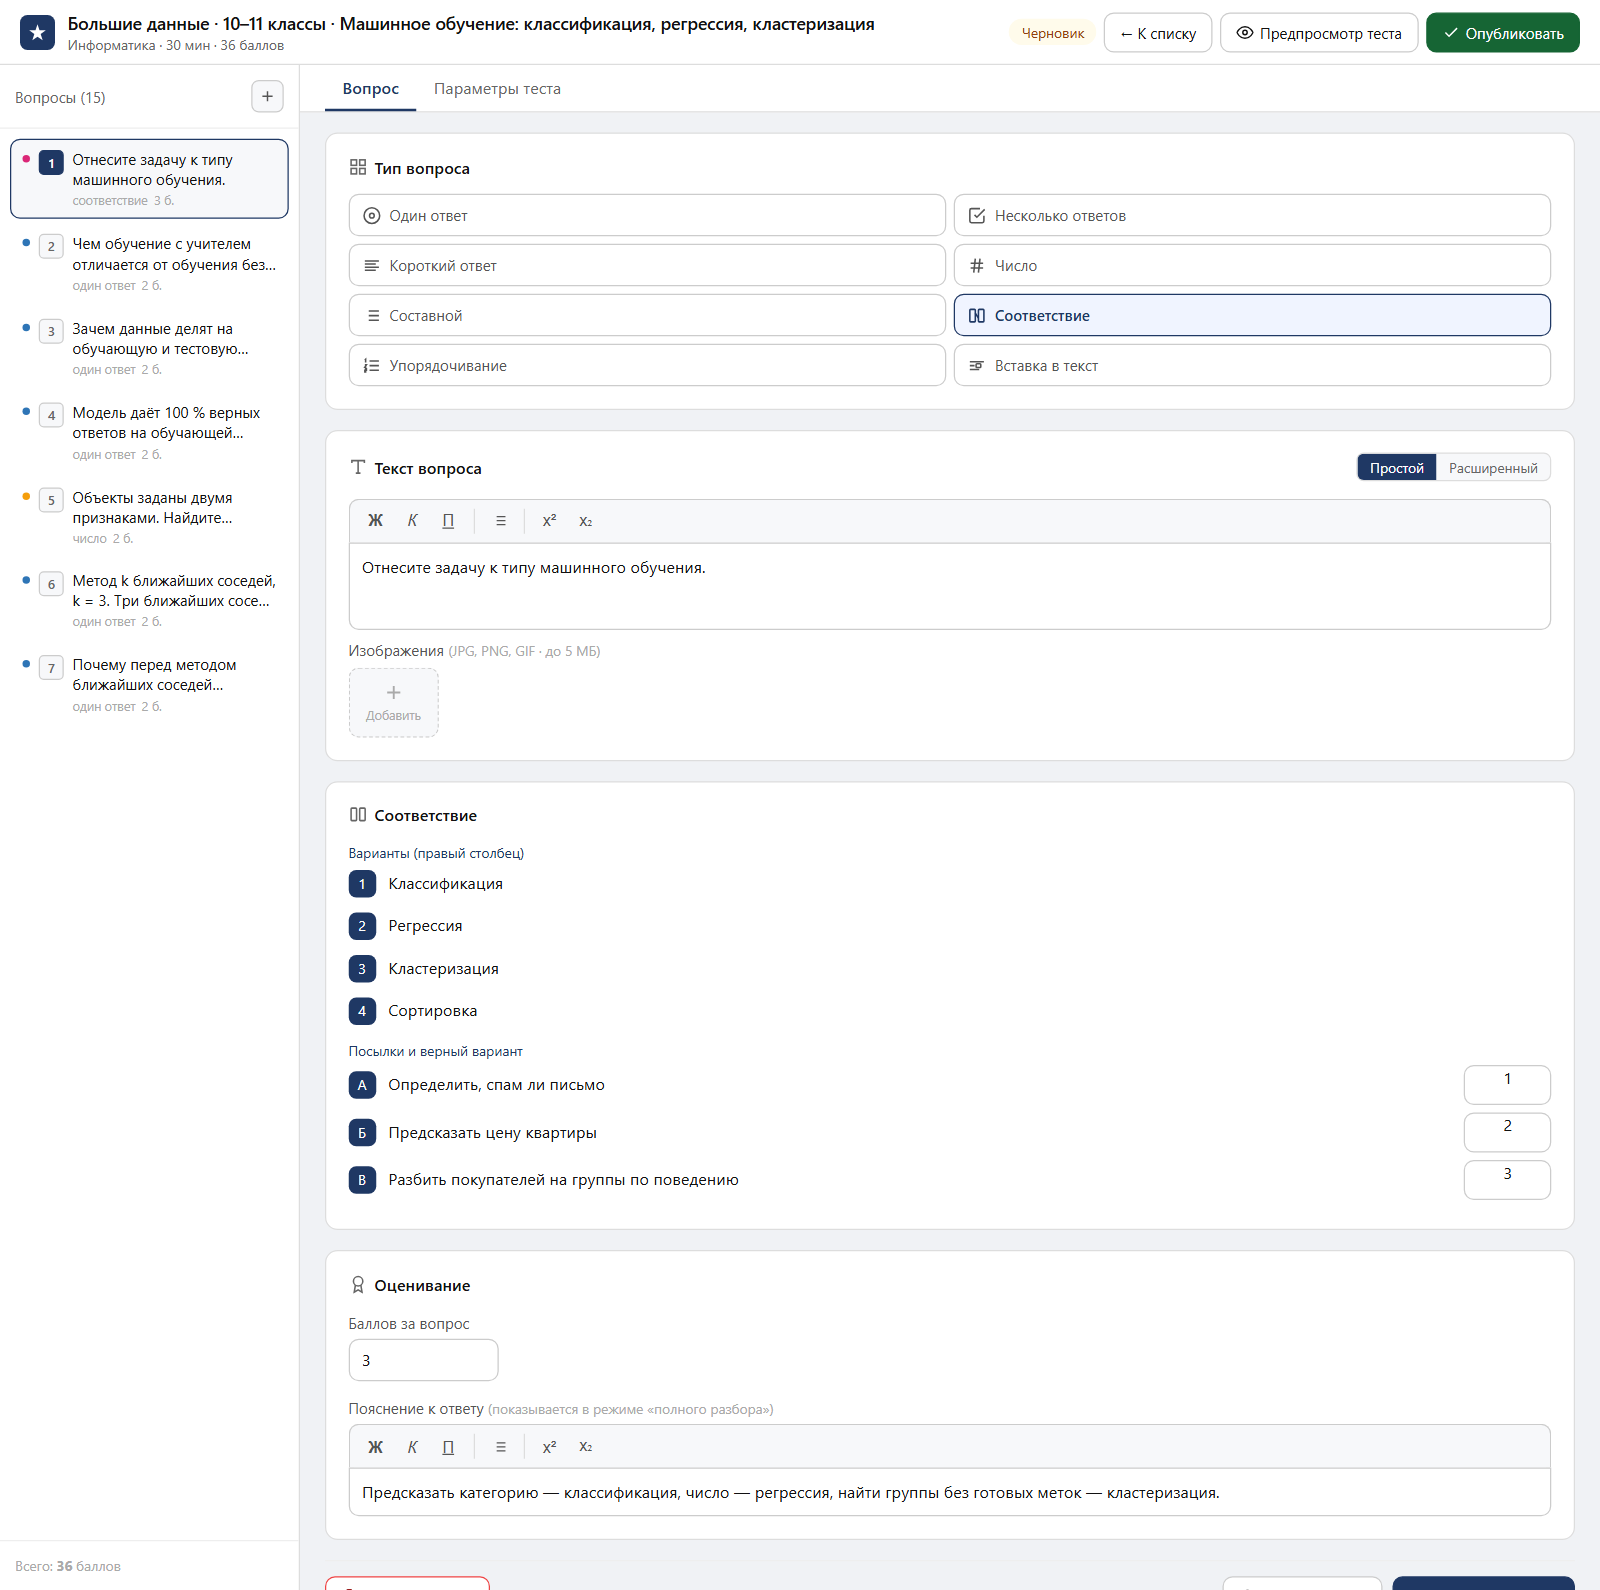Click the Черновик status badge

(x=1052, y=33)
